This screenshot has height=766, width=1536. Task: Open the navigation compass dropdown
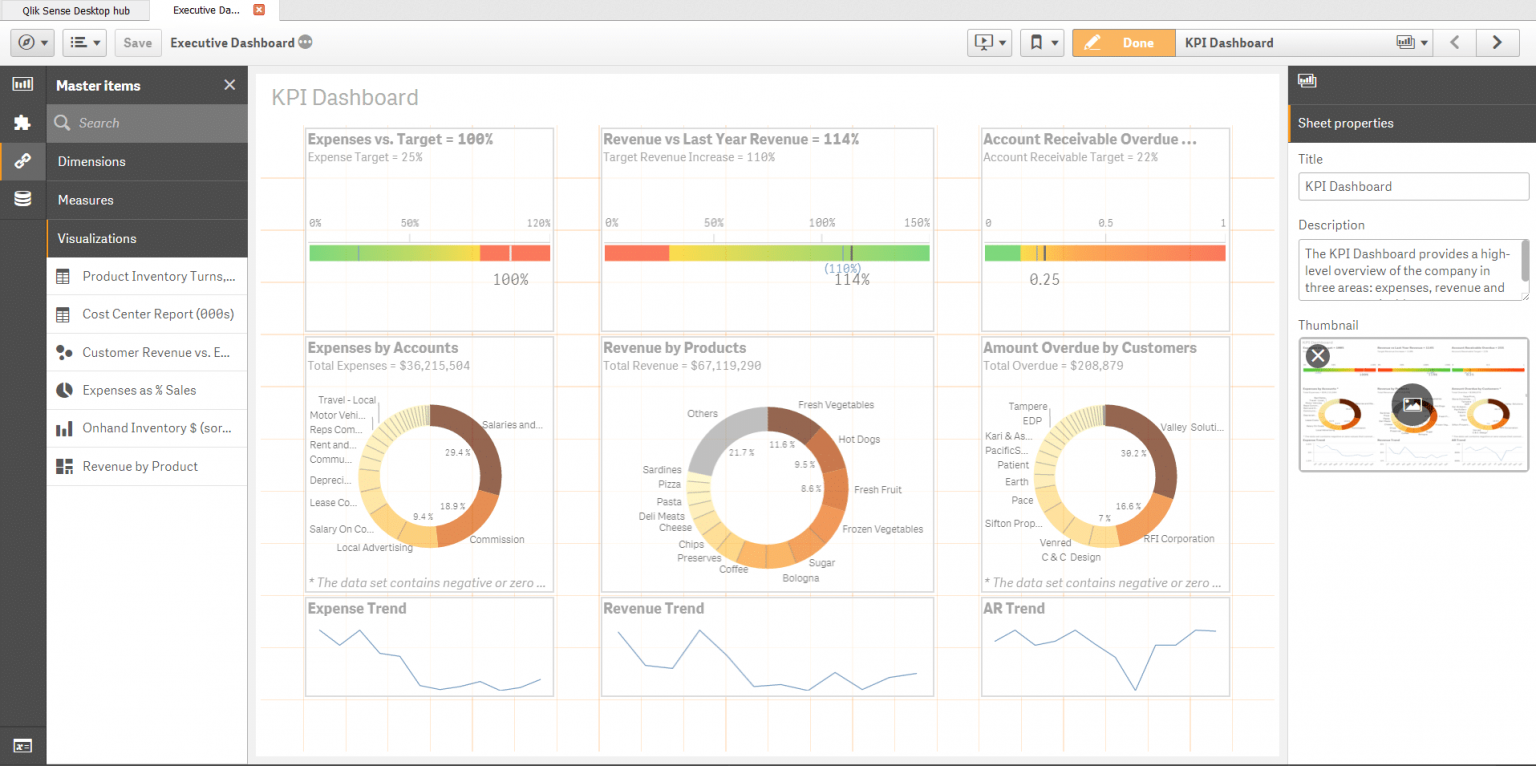pyautogui.click(x=32, y=43)
